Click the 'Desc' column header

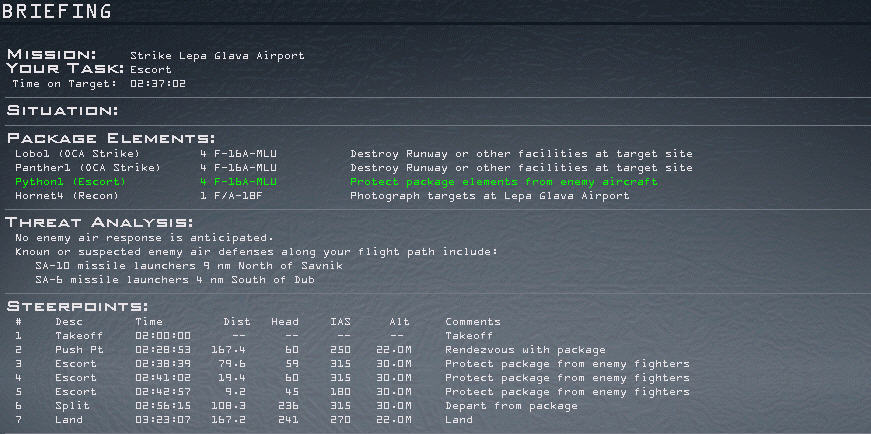click(69, 322)
